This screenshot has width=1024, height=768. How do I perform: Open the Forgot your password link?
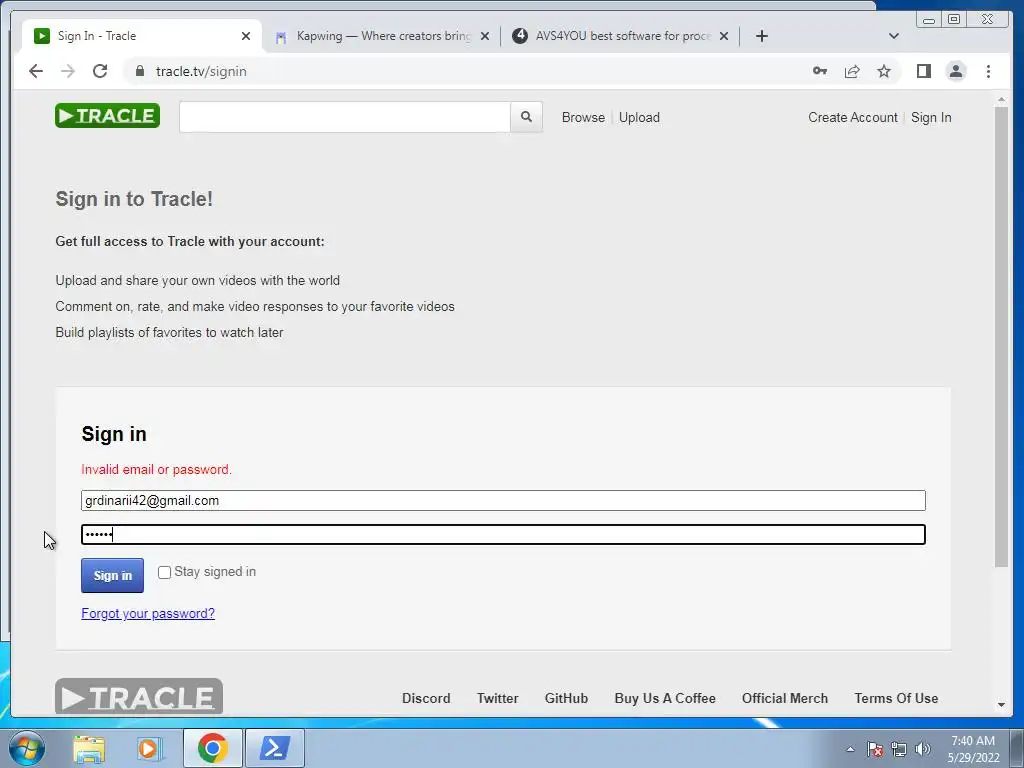click(148, 613)
